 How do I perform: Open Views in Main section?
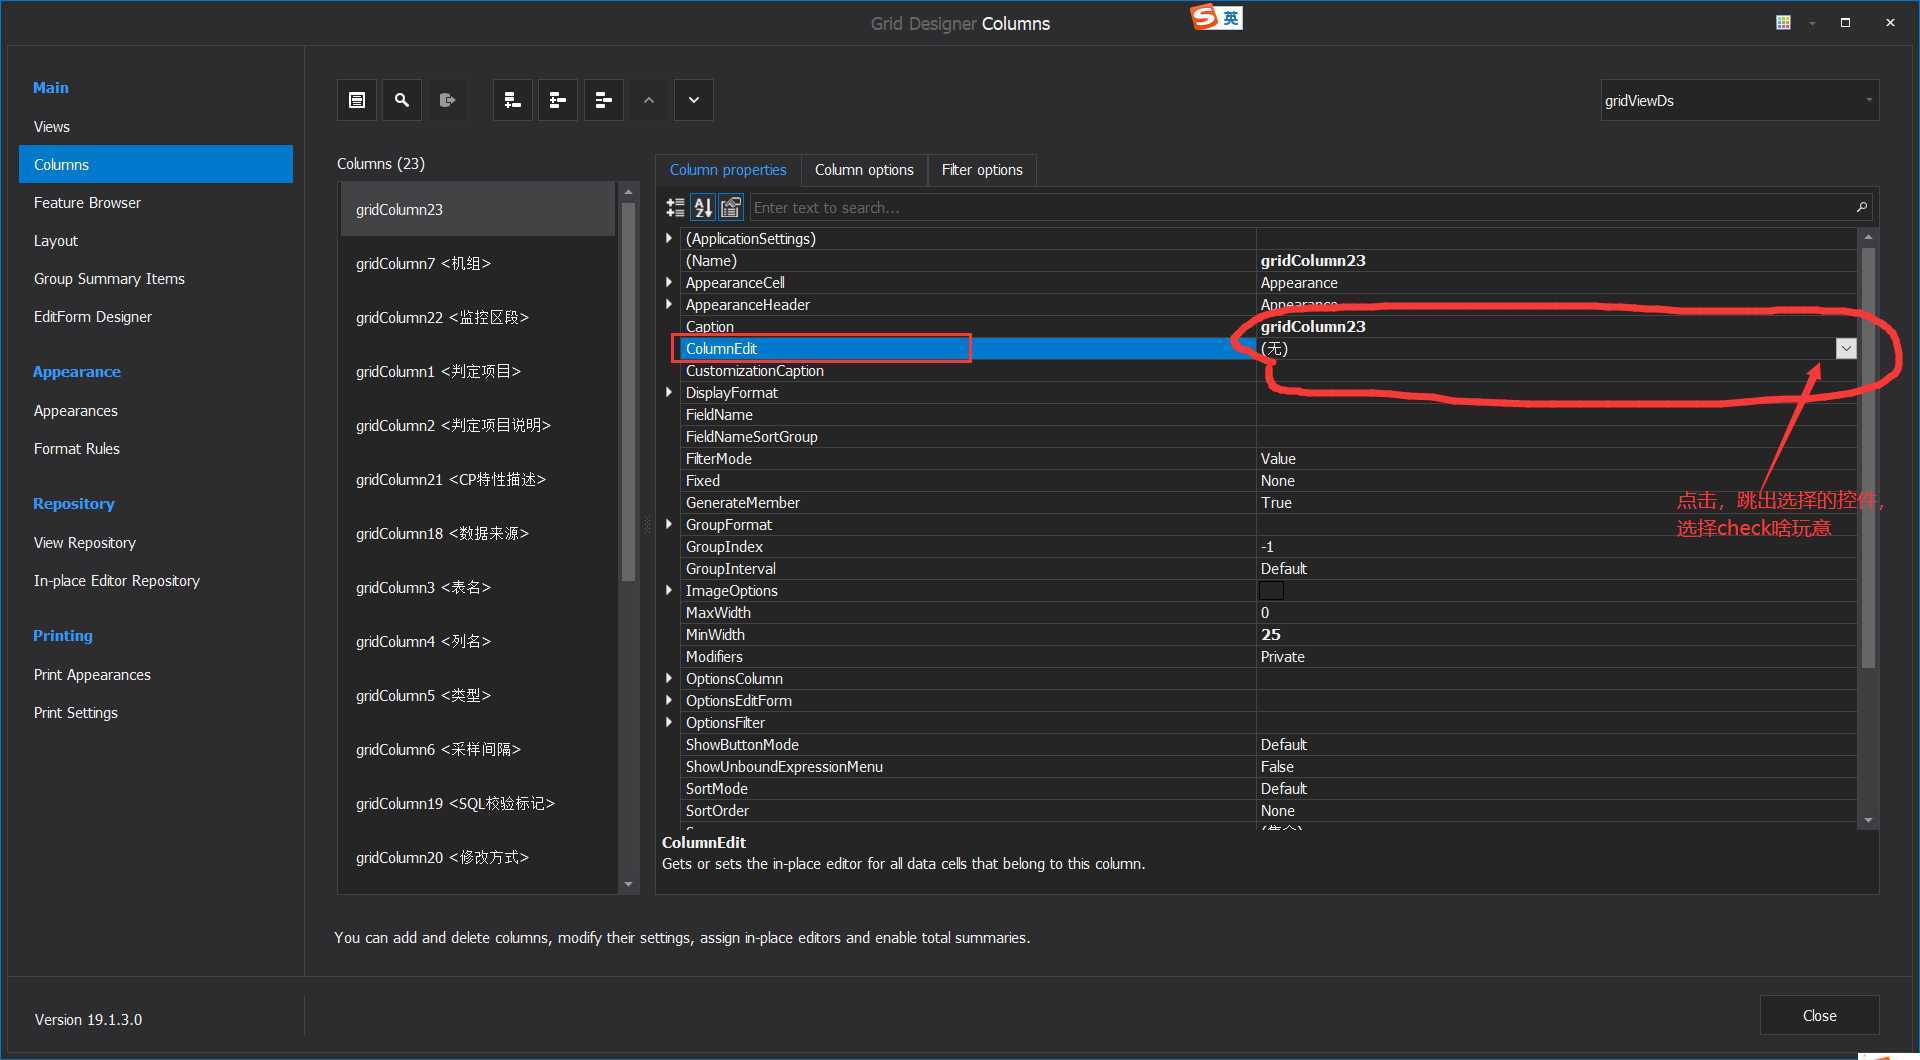pos(155,126)
